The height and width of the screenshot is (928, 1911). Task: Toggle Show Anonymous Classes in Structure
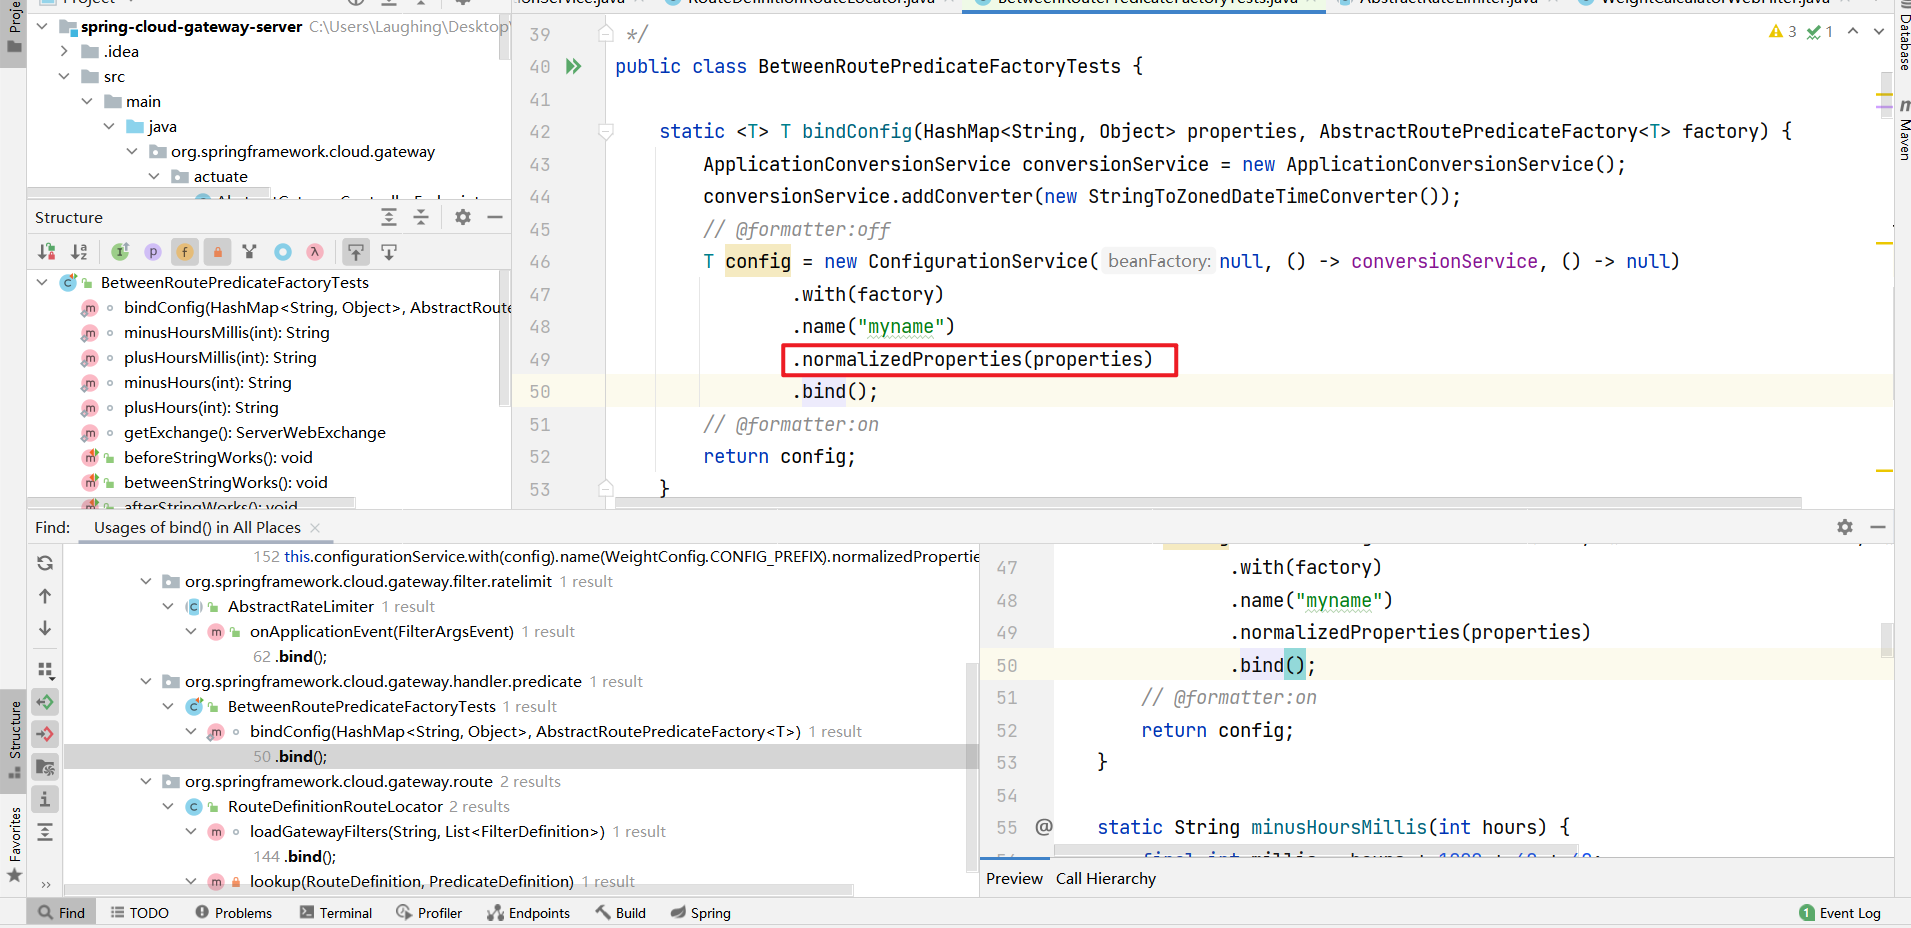click(283, 252)
